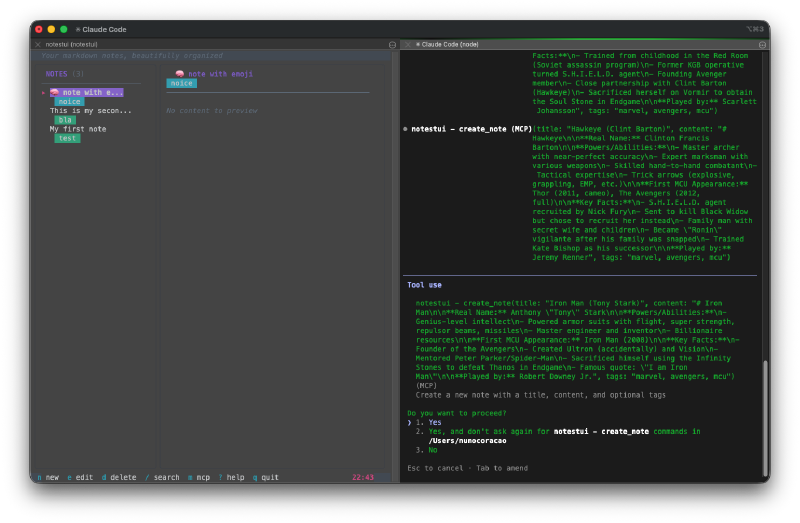The height and width of the screenshot is (523, 800).
Task: Click the 'help' shortcut in the footer
Action: tap(232, 478)
